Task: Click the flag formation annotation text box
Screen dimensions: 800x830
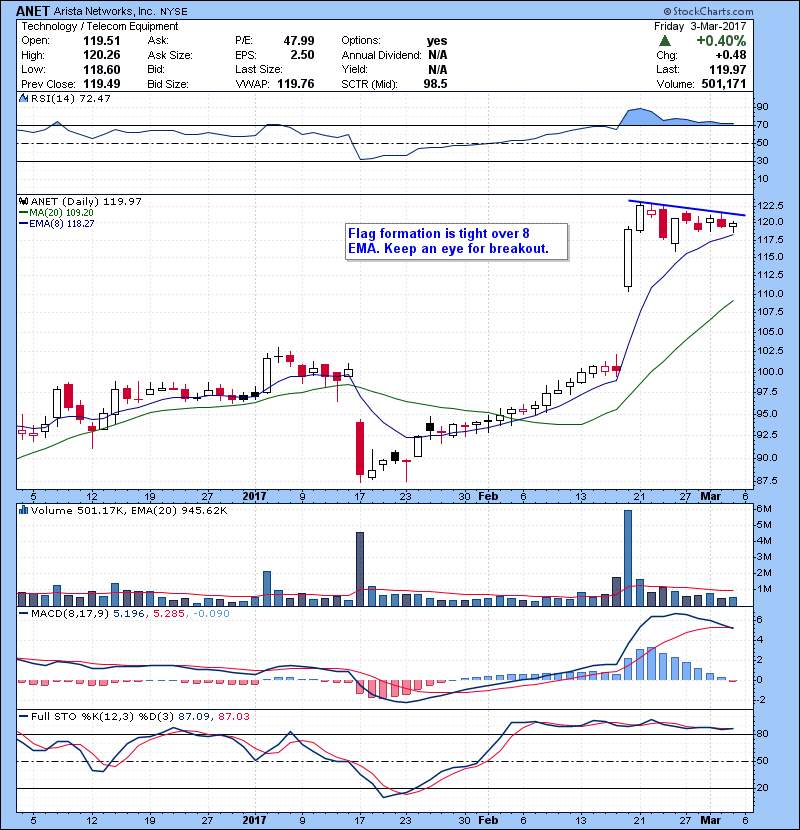Action: point(456,241)
